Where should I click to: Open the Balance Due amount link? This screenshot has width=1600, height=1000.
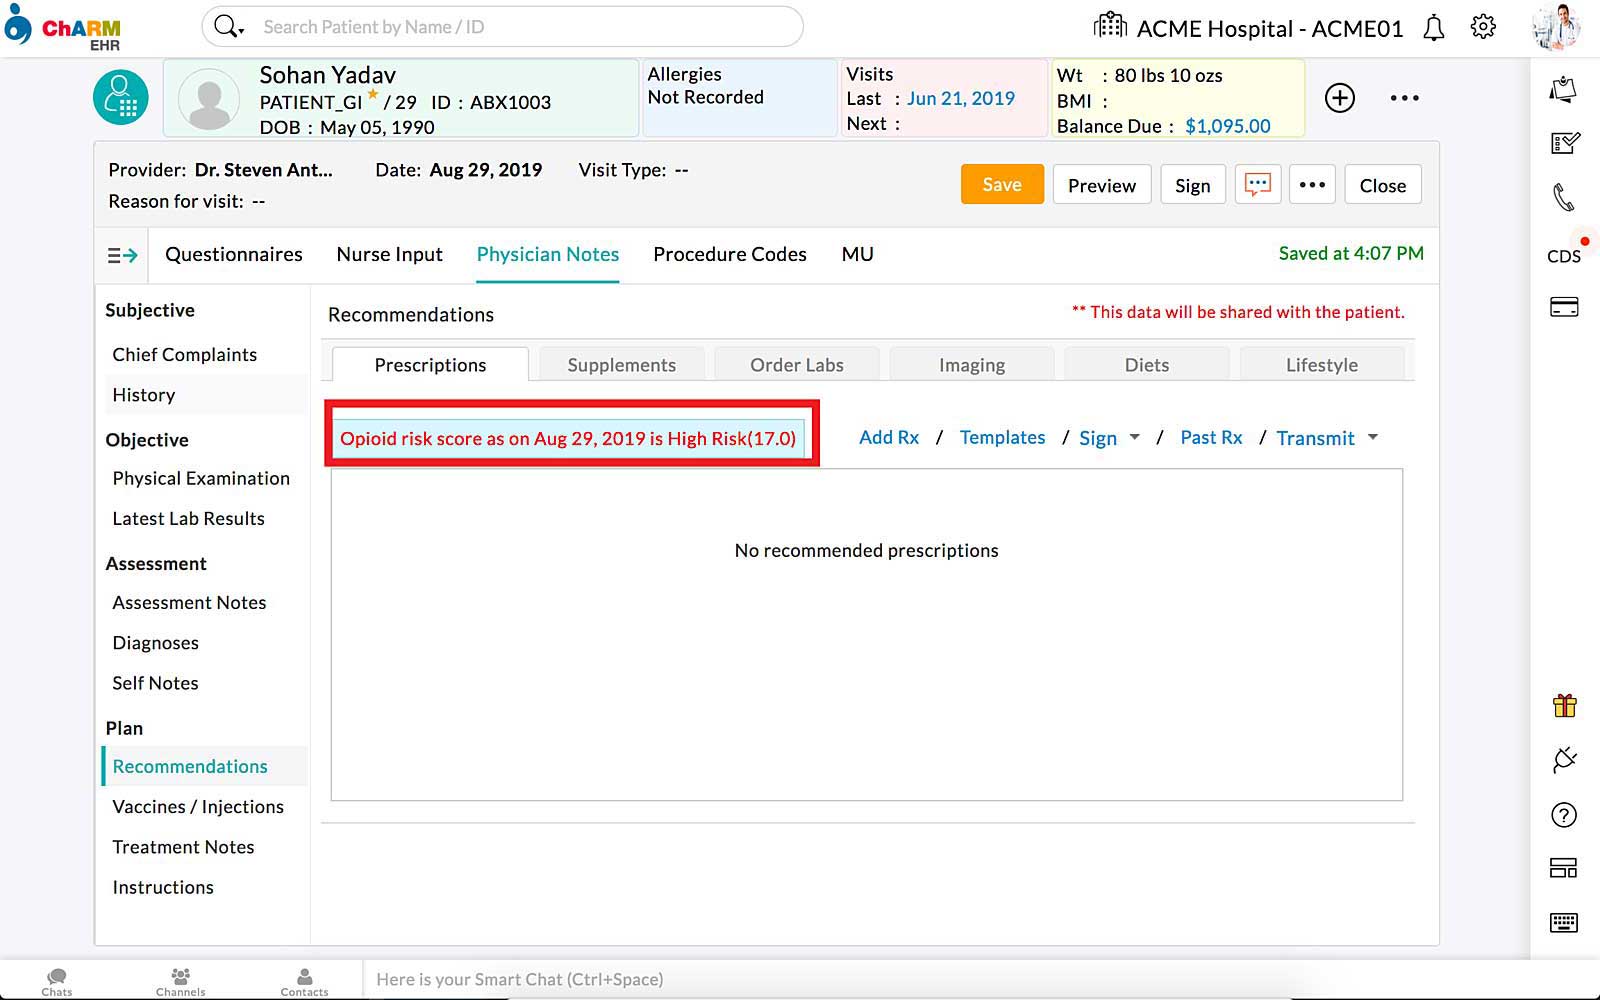(x=1227, y=126)
